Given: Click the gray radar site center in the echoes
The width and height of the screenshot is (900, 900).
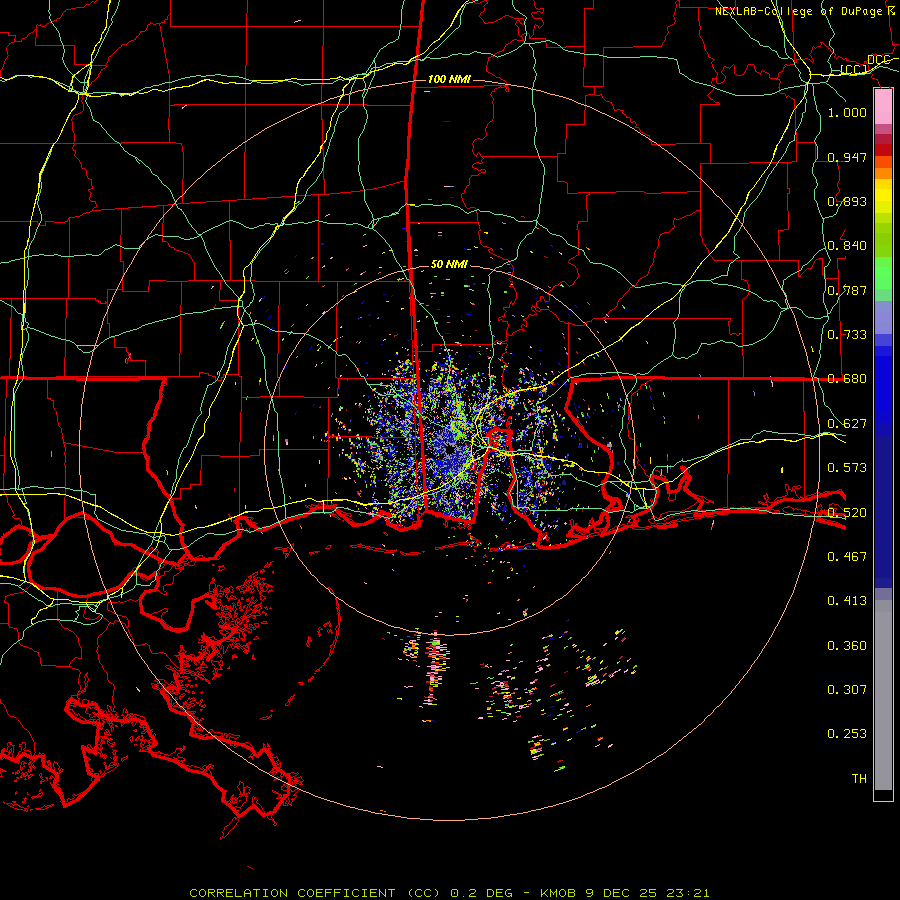Looking at the screenshot, I should (449, 450).
